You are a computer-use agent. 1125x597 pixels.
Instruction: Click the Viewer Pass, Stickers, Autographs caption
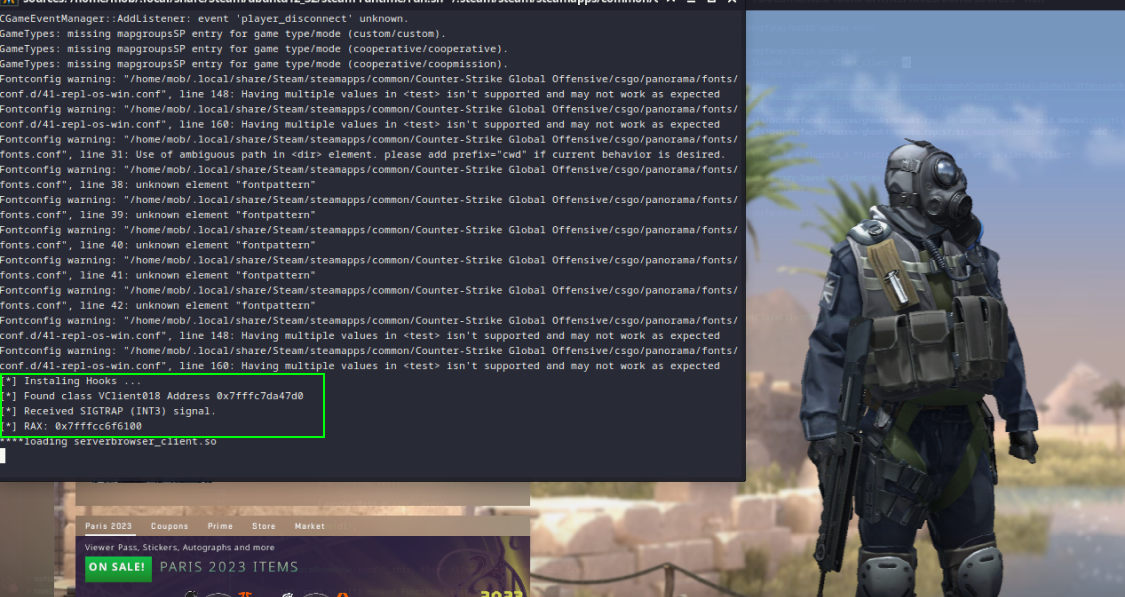pyautogui.click(x=179, y=547)
